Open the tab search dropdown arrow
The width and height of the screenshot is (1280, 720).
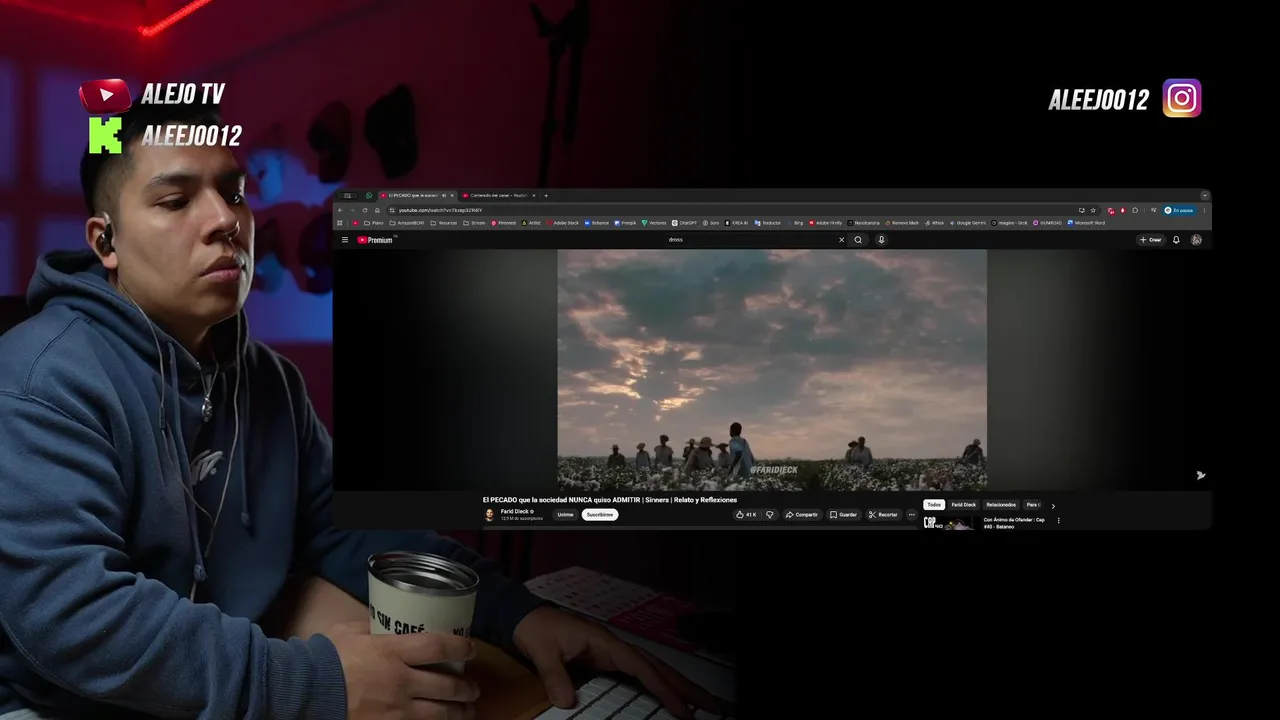[1205, 195]
